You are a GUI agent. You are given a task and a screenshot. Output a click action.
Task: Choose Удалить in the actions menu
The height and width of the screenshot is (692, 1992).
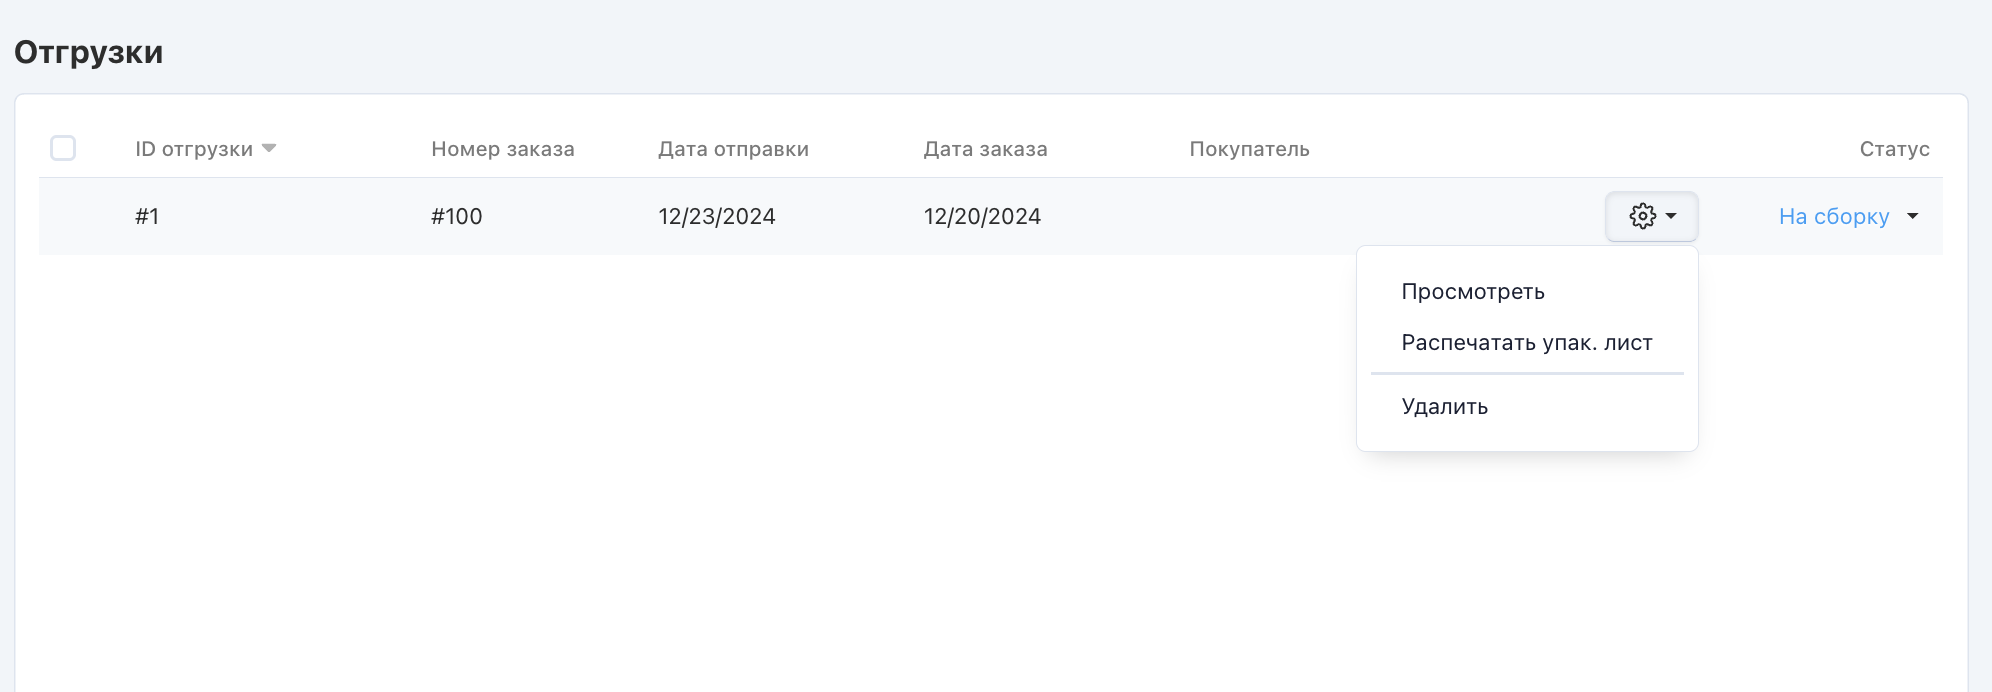1444,407
